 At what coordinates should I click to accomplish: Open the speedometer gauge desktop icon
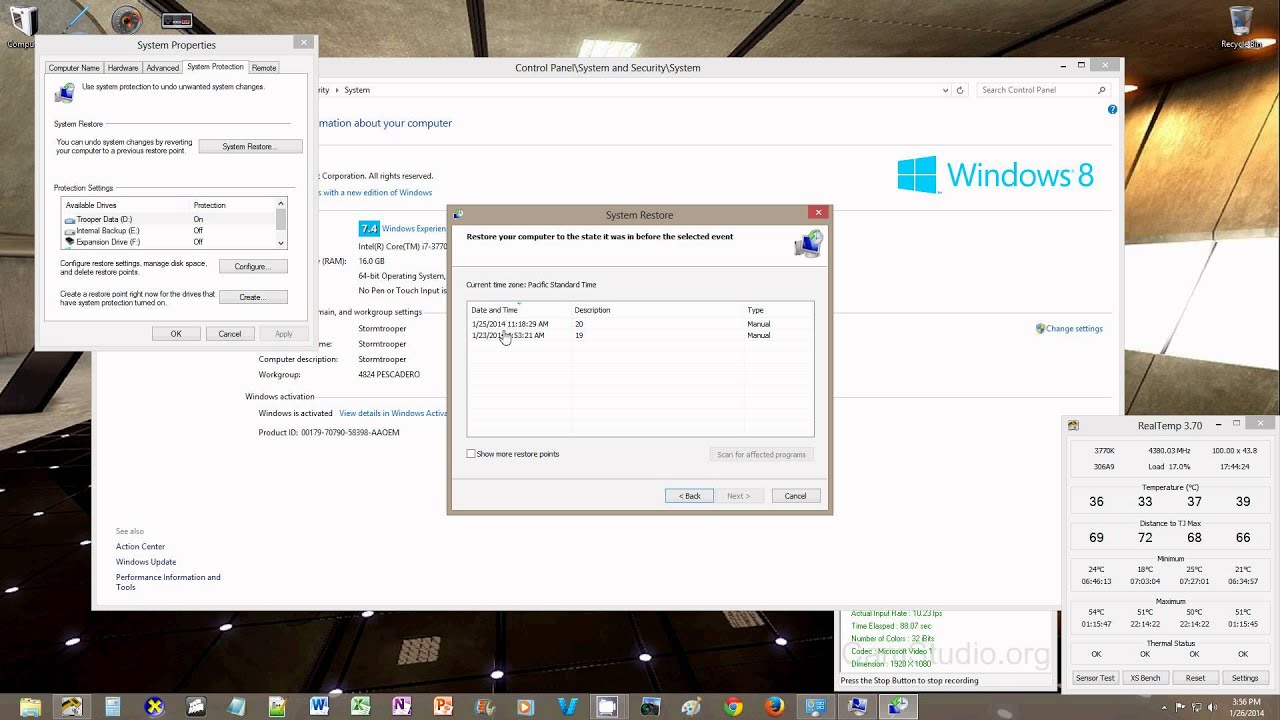click(126, 18)
